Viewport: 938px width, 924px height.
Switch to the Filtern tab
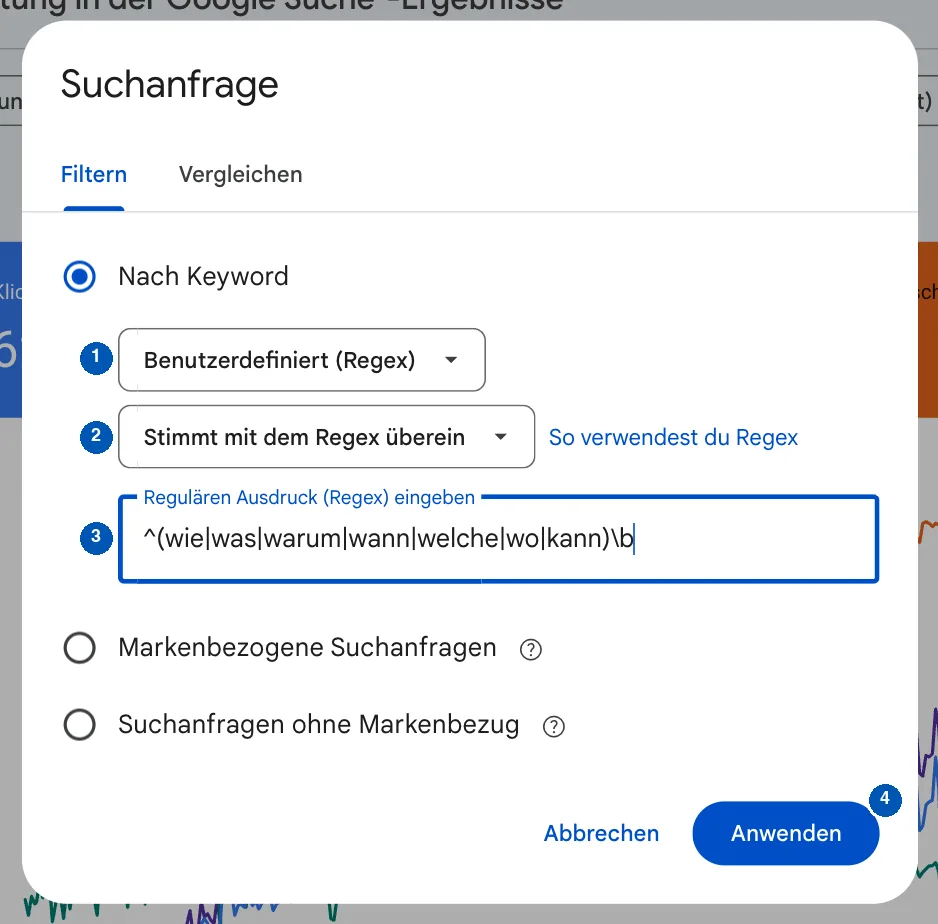(94, 175)
